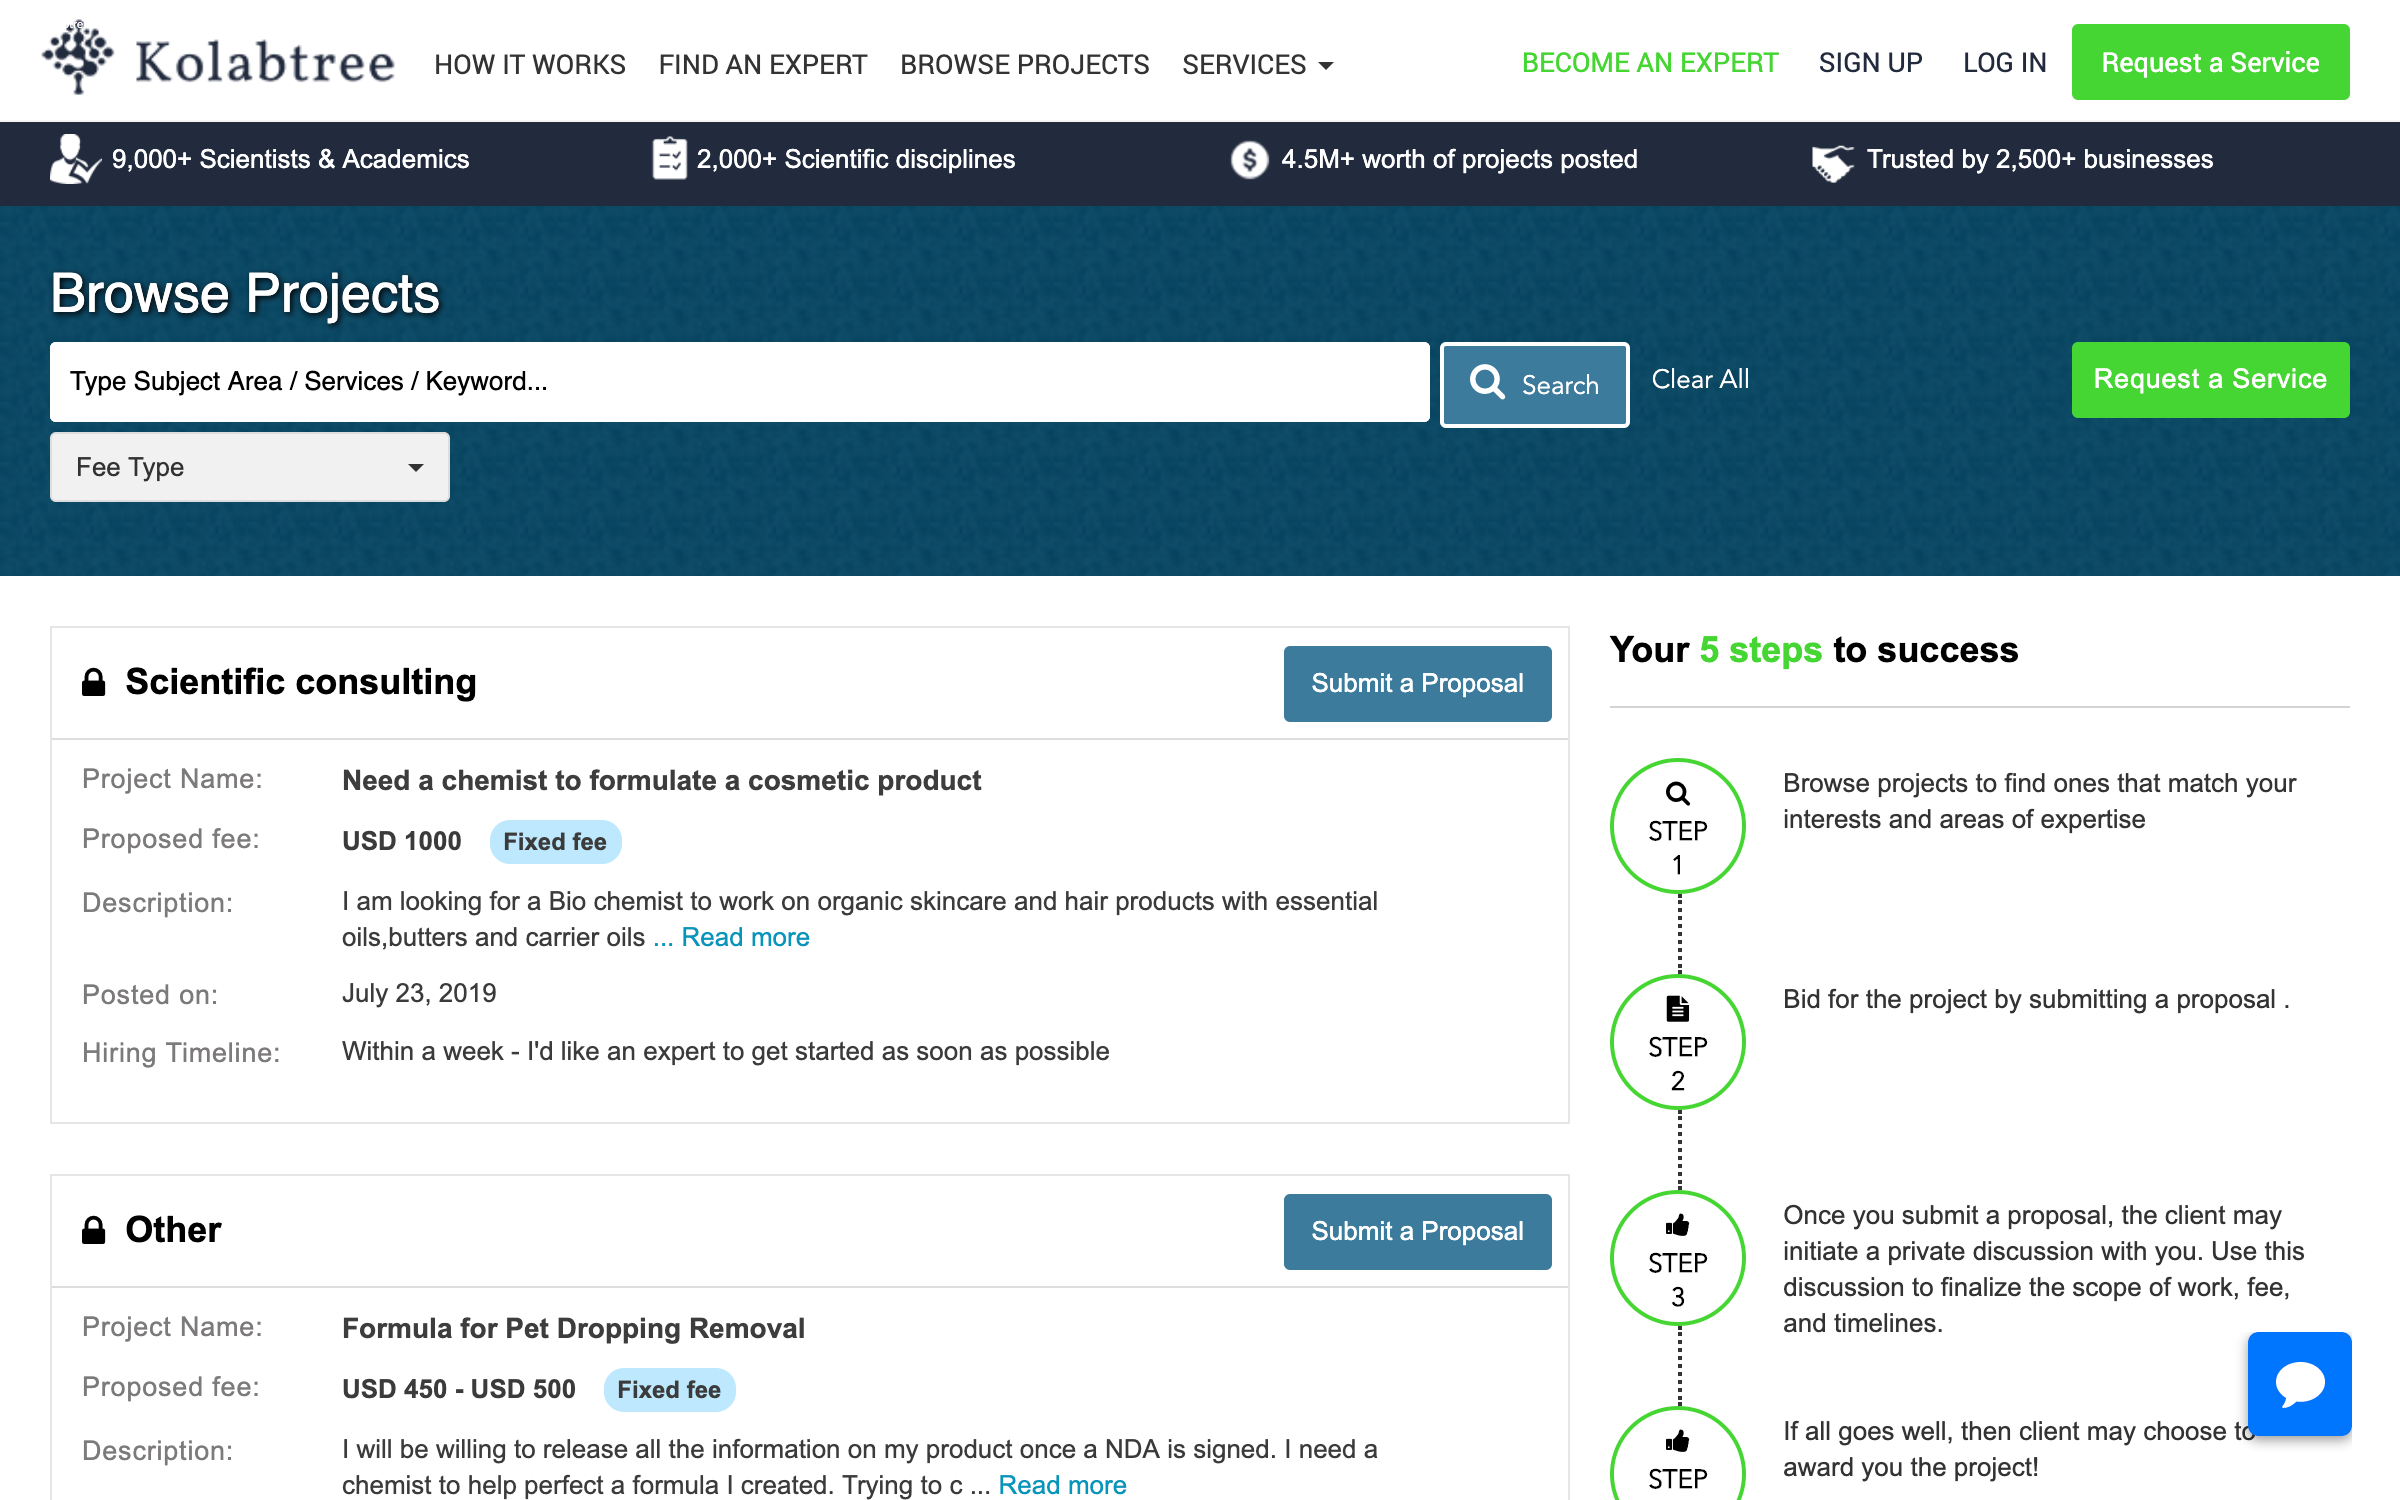
Task: Click the clipboard disciplines icon
Action: (669, 159)
